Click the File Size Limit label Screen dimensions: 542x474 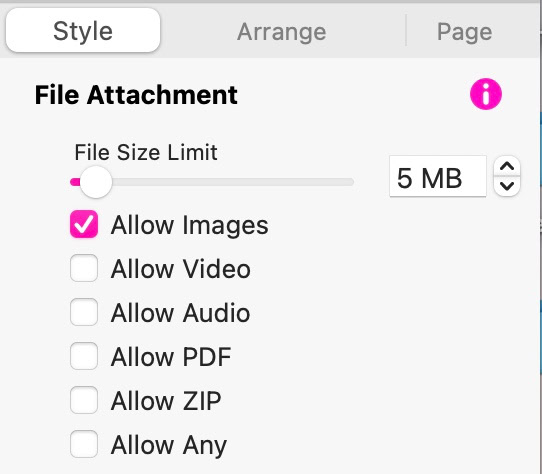[x=146, y=152]
